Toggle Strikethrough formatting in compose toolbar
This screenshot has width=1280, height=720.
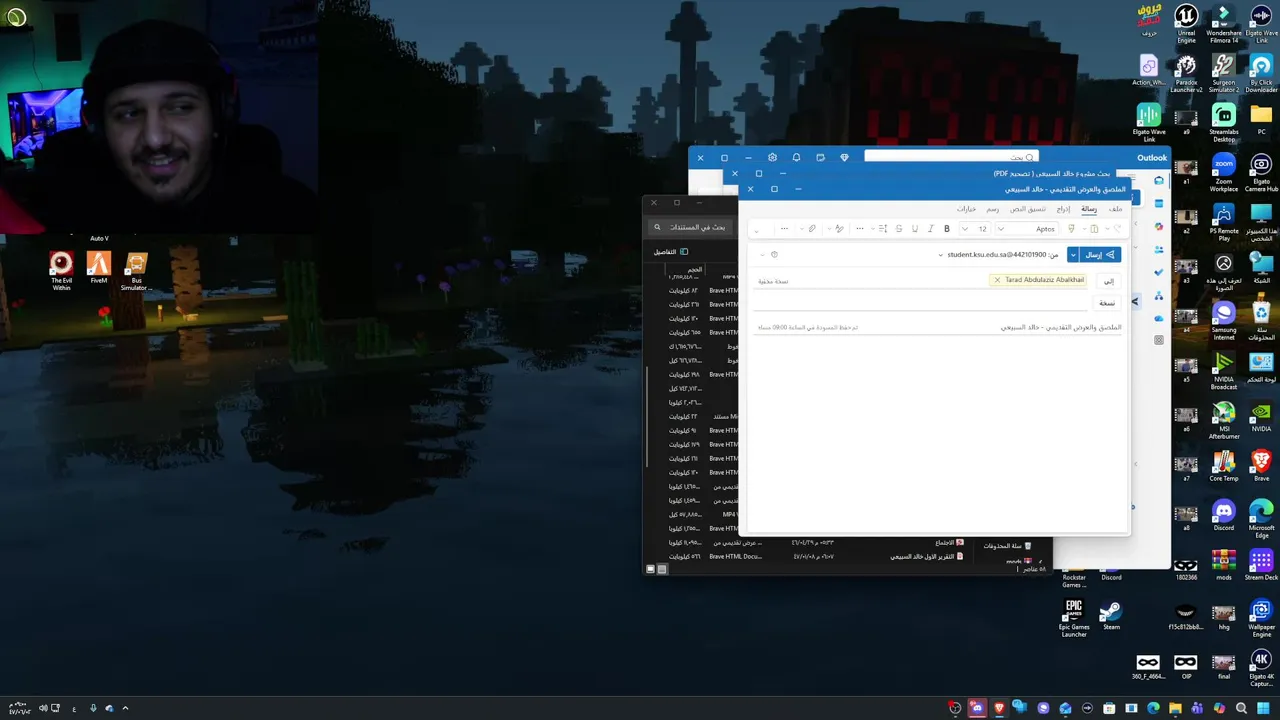pyautogui.click(x=899, y=229)
